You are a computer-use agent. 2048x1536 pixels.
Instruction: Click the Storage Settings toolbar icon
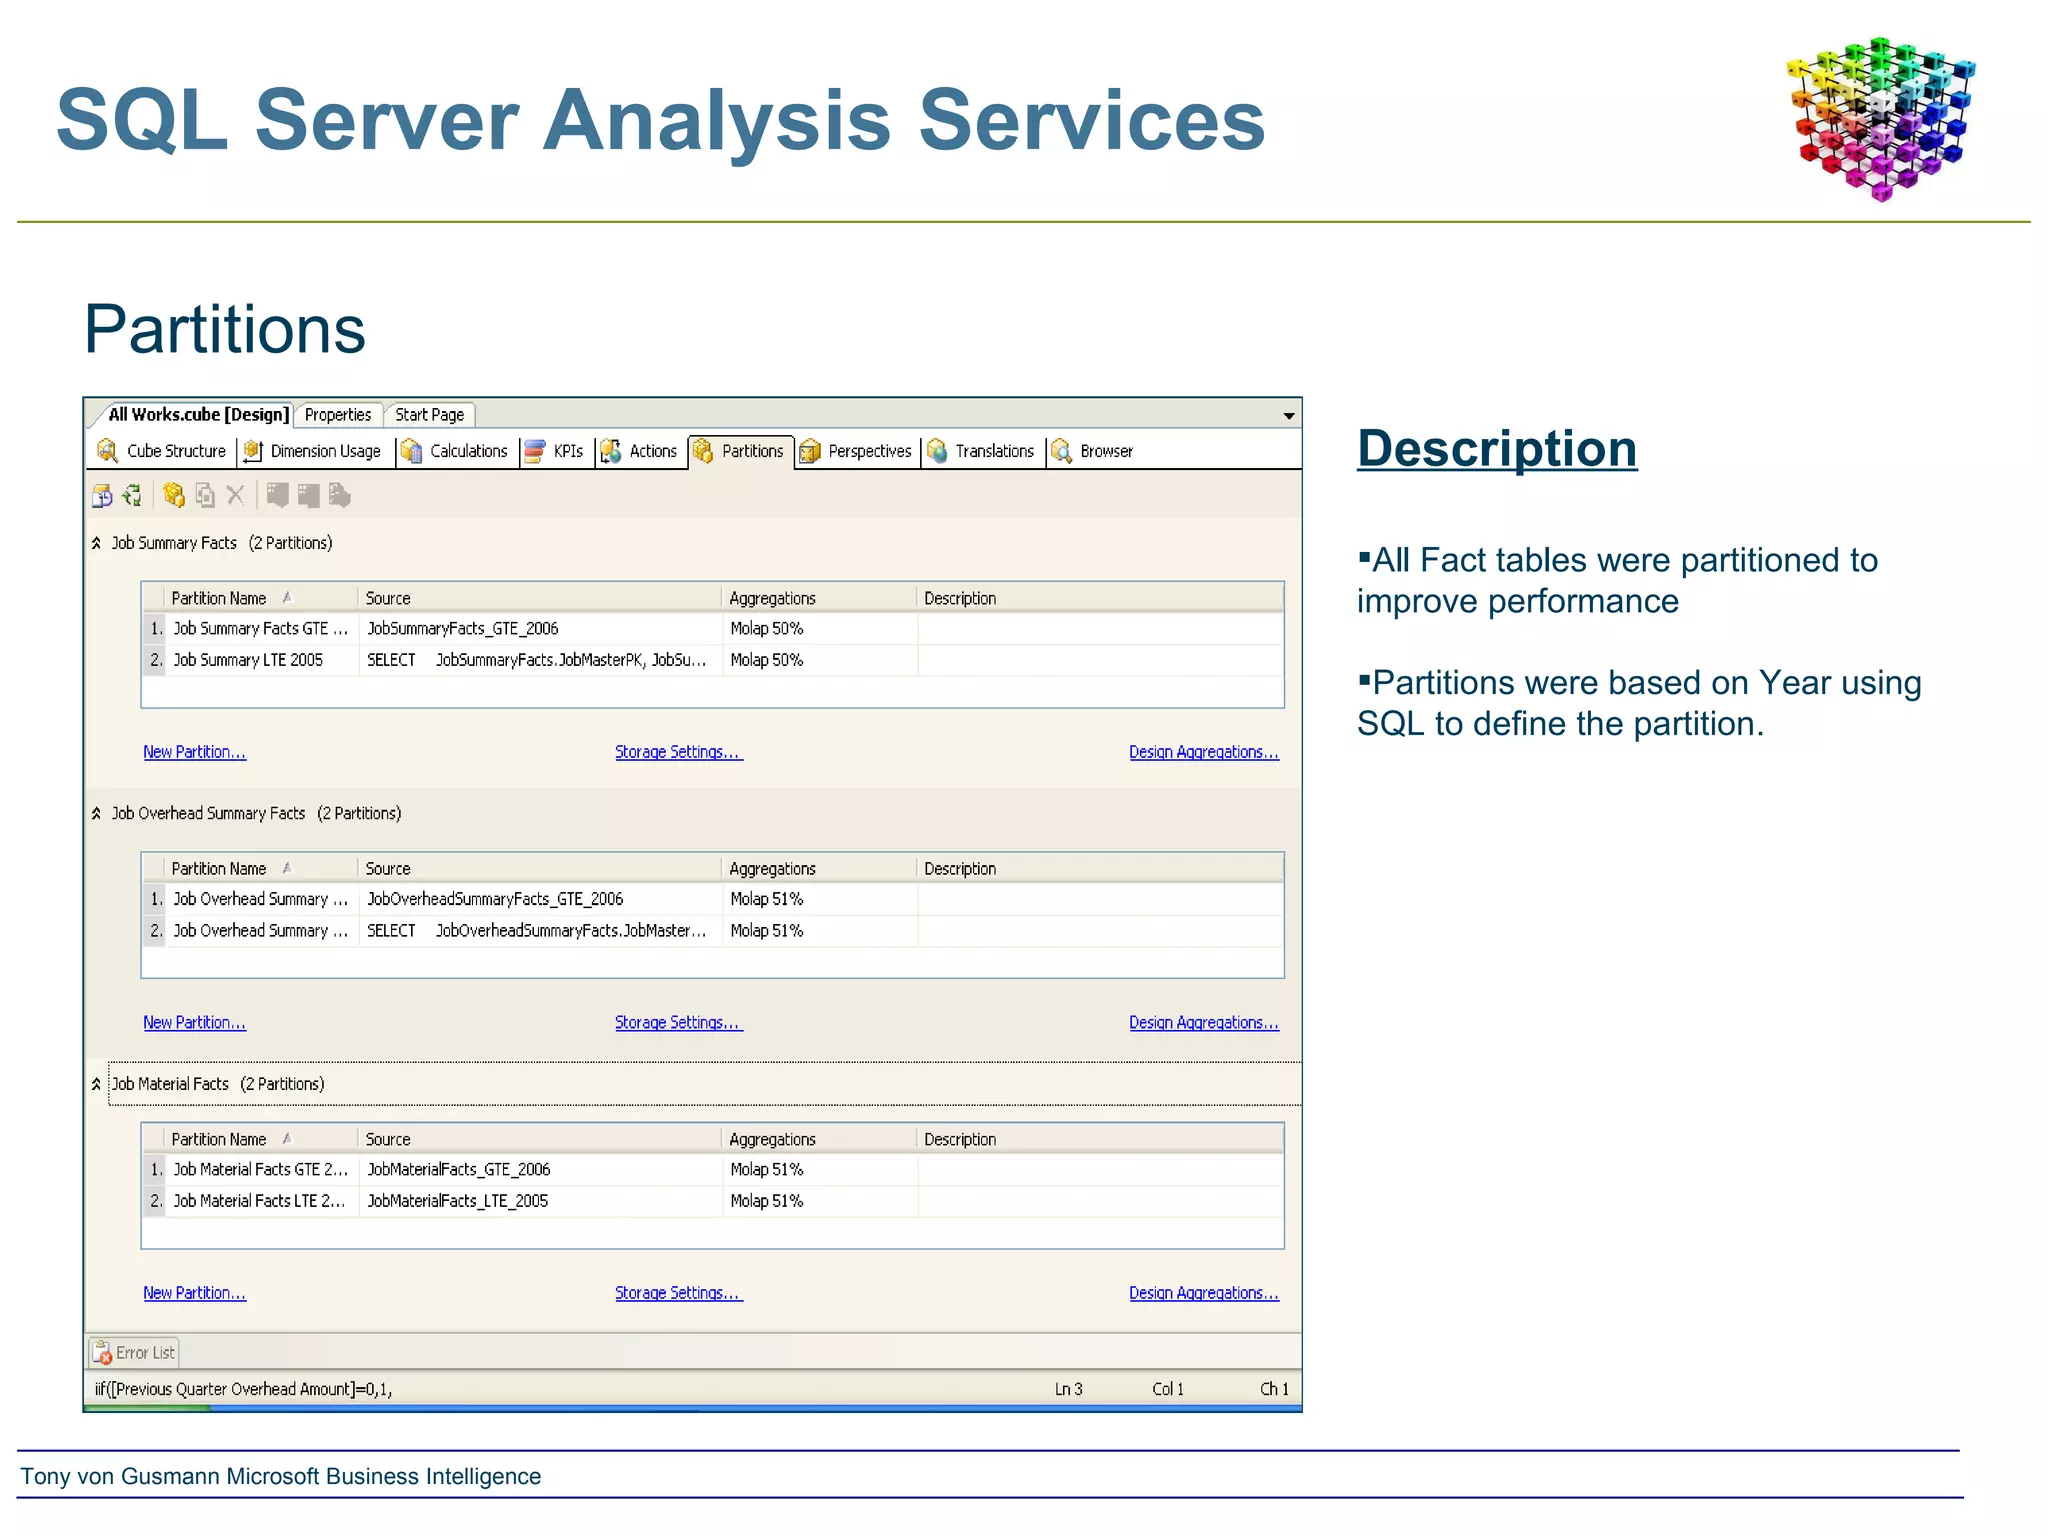[277, 495]
